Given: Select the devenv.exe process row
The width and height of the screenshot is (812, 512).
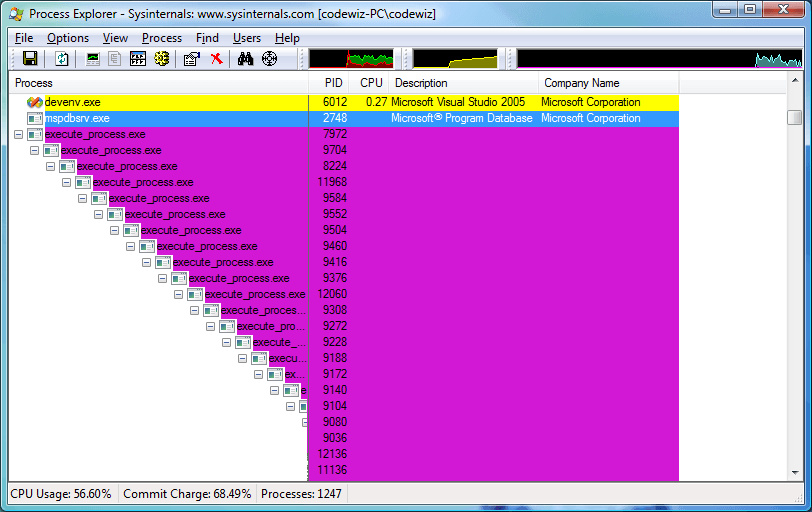Looking at the screenshot, I should click(72, 102).
